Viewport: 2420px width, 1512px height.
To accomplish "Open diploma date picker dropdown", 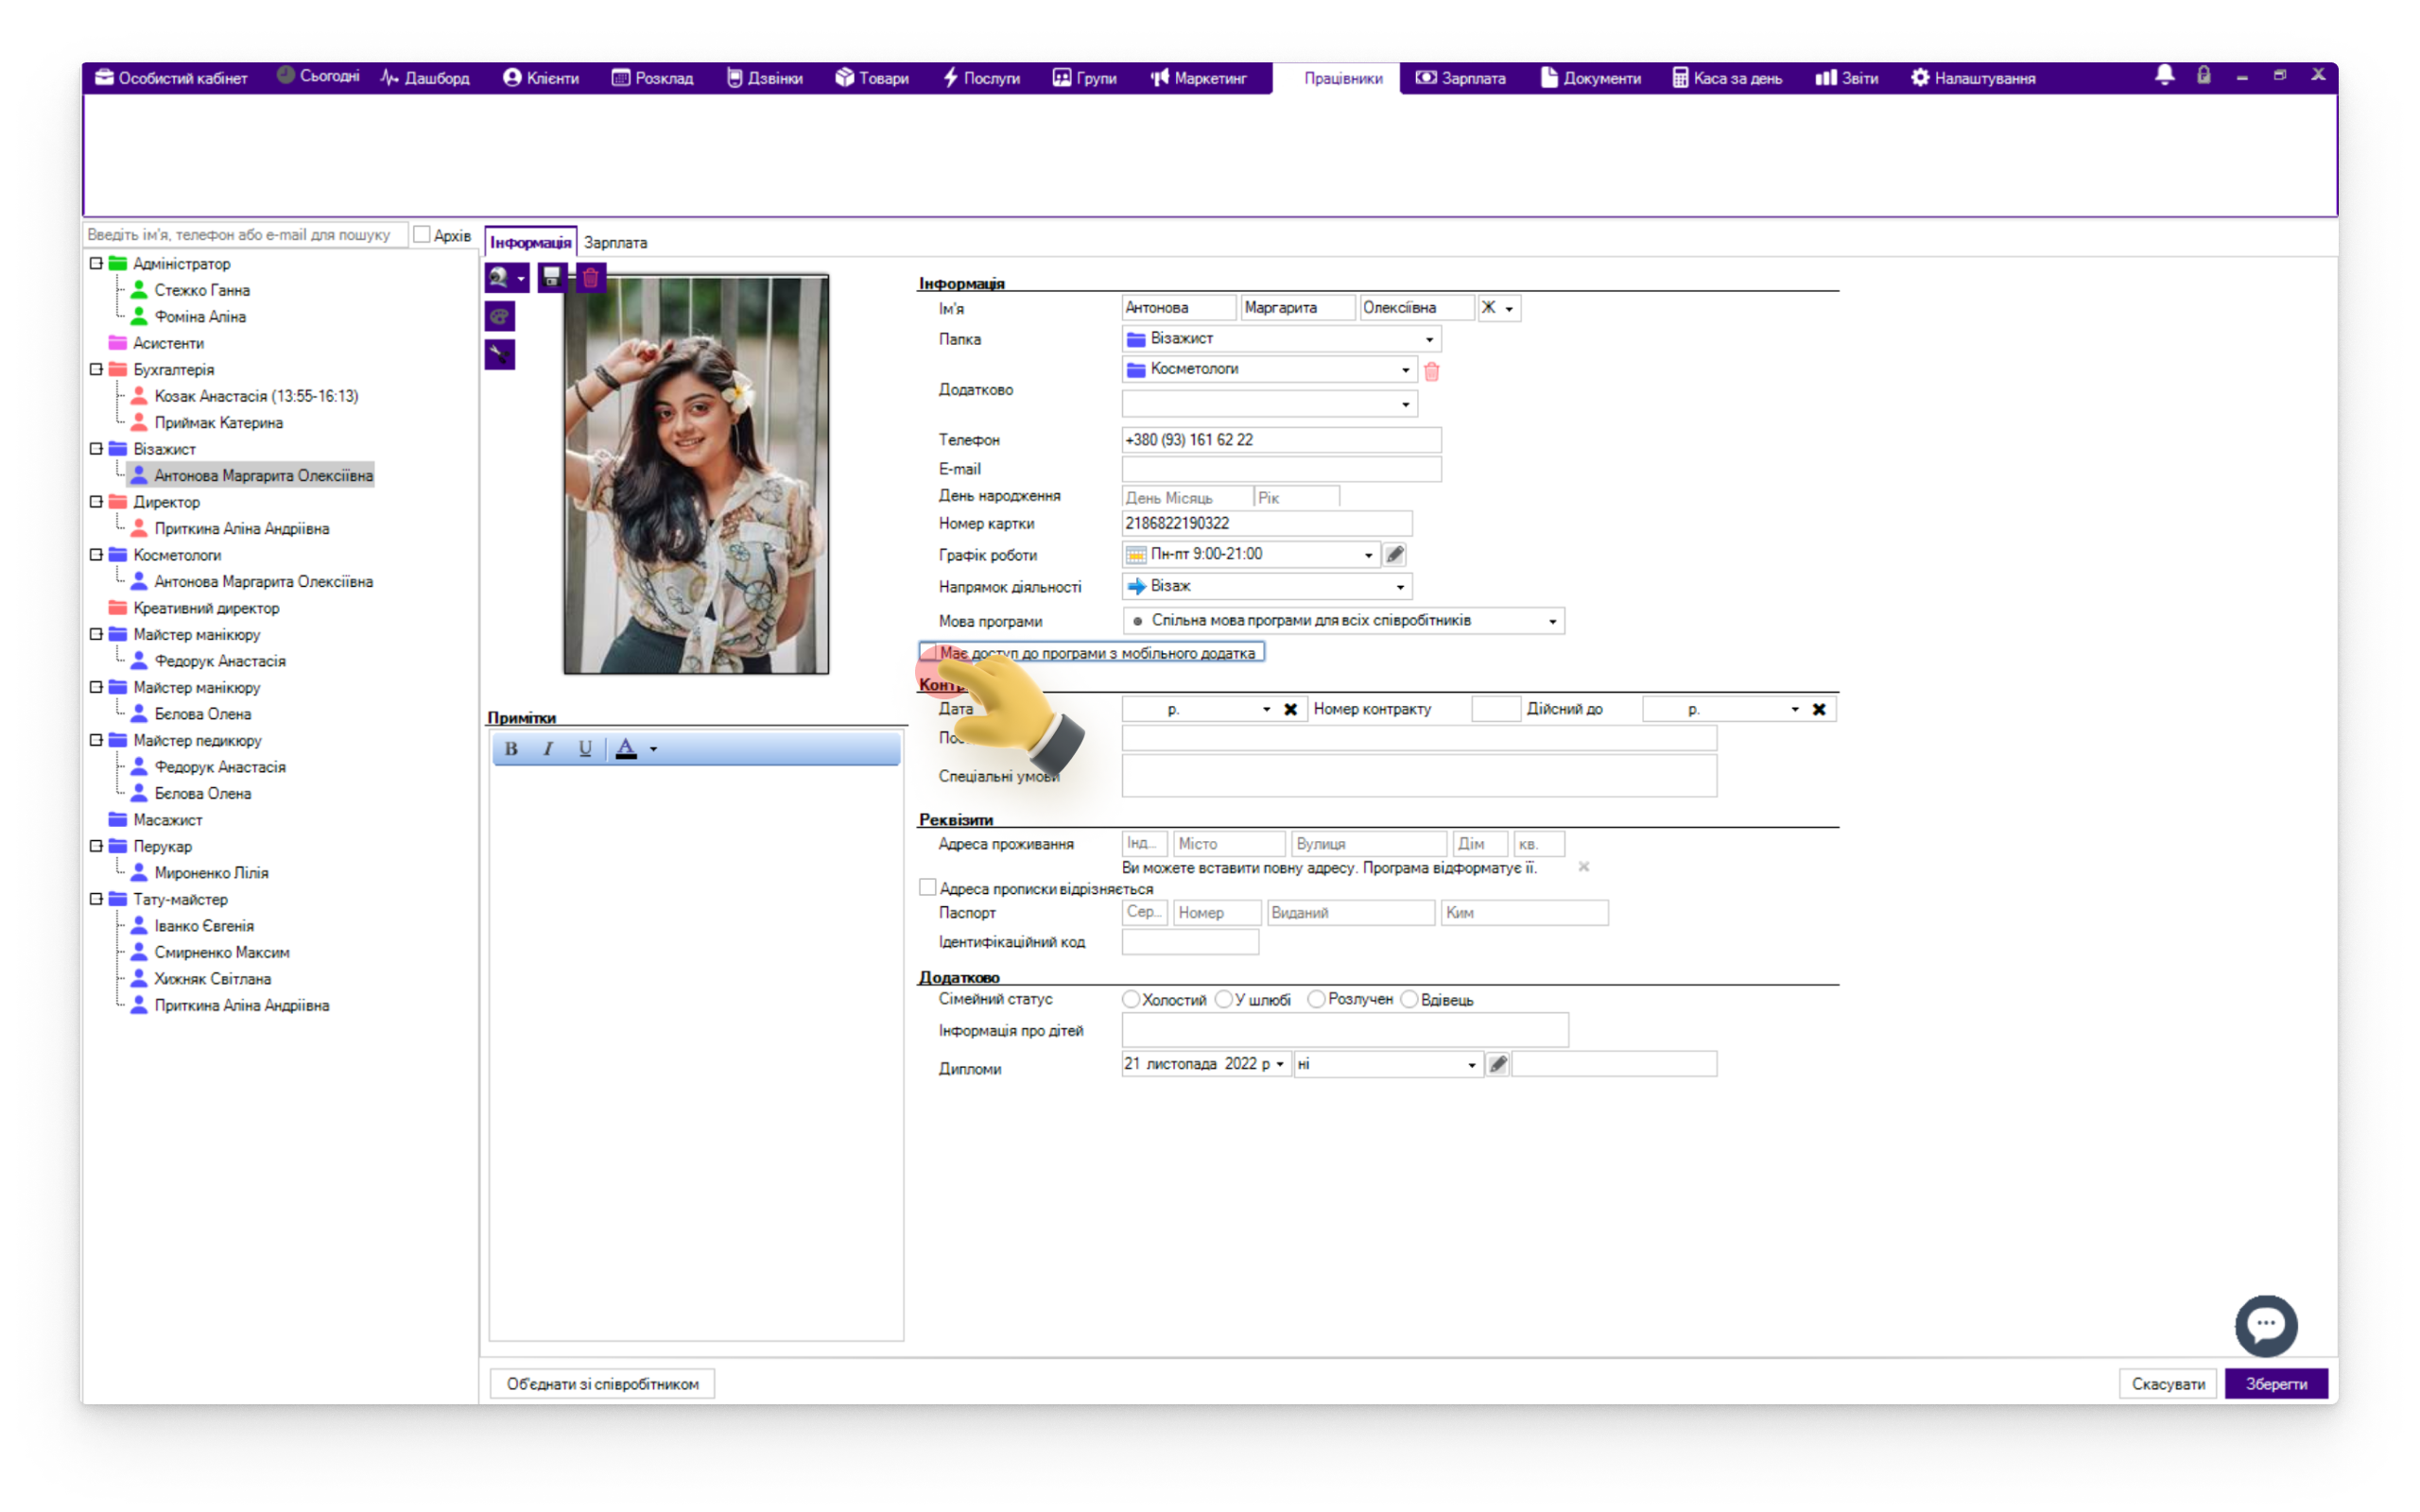I will (1280, 1064).
